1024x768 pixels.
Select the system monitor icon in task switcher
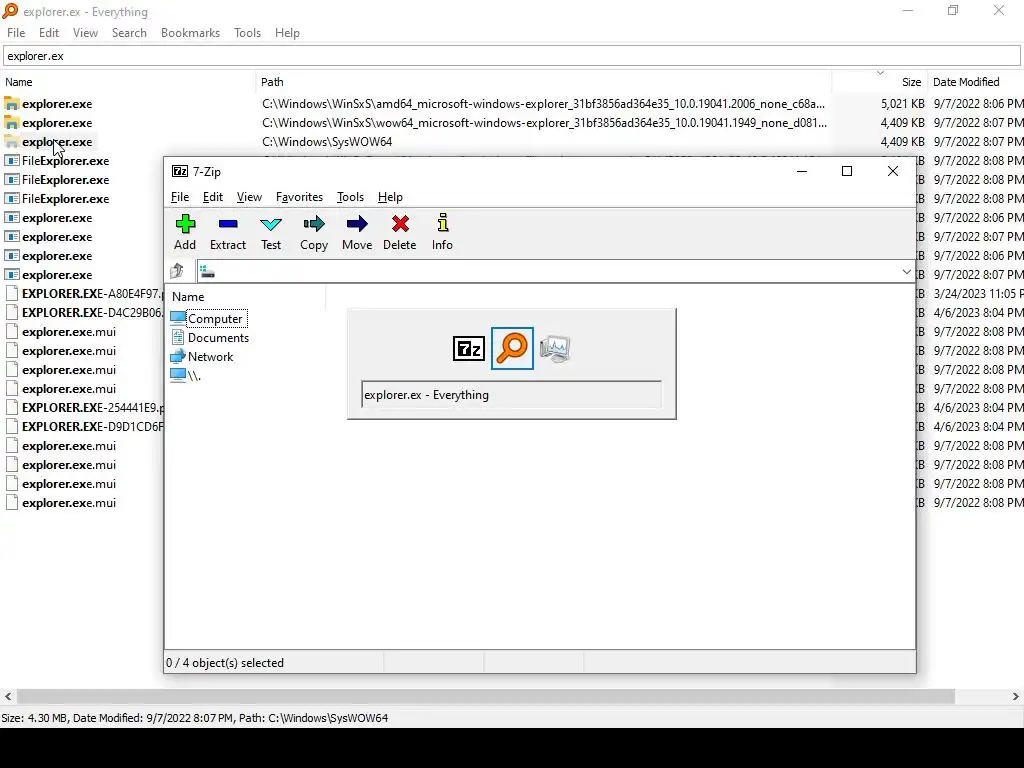[x=555, y=349]
